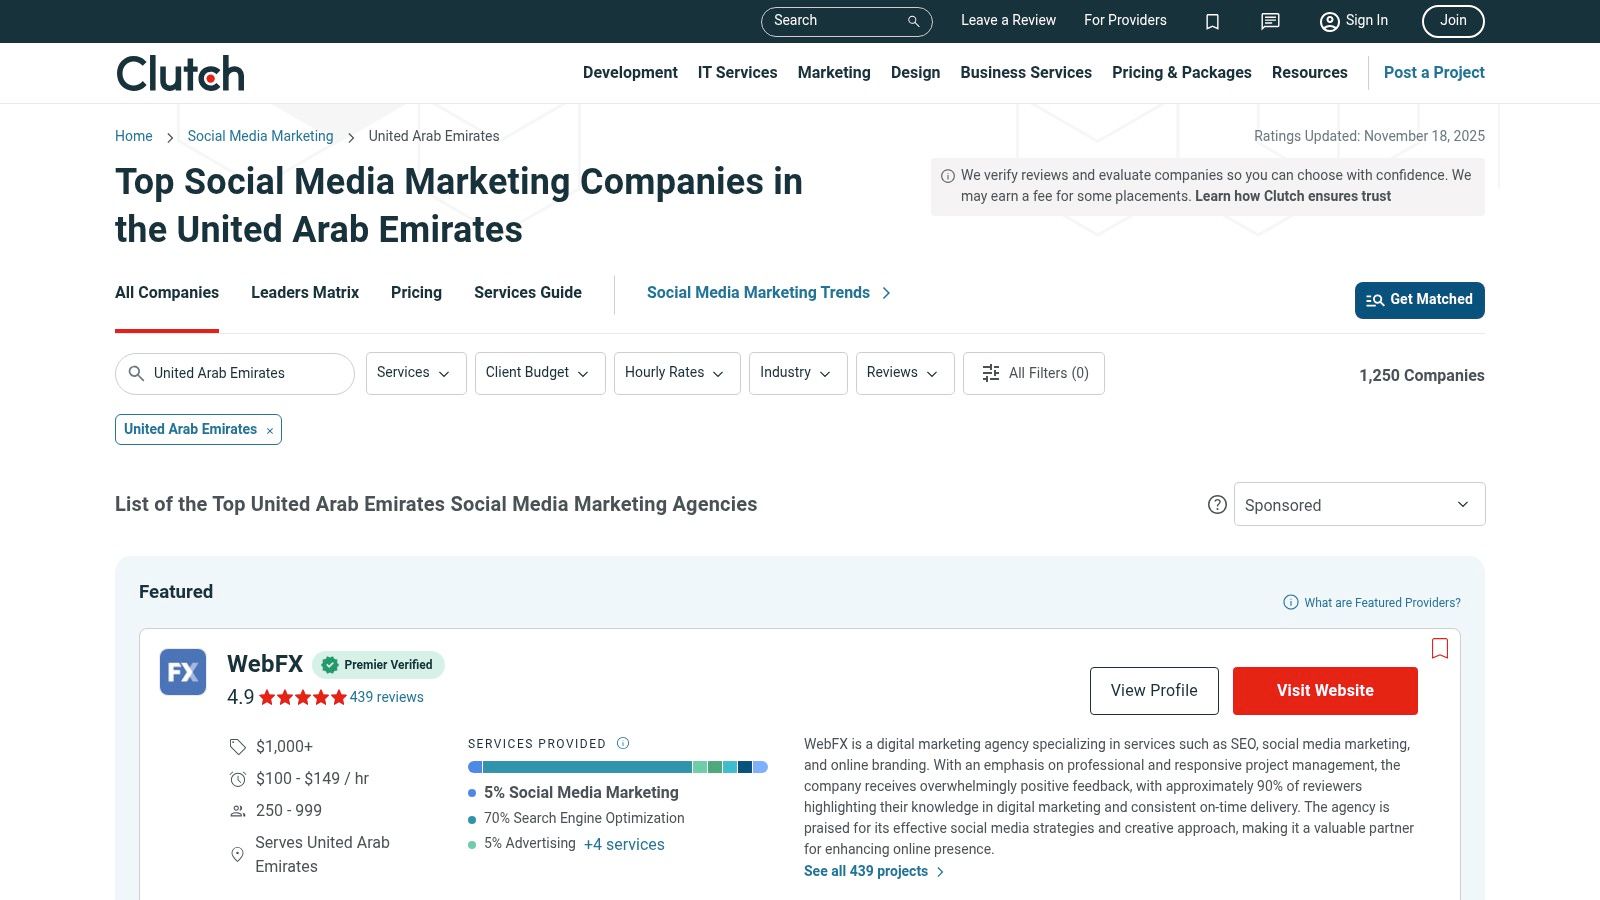Expand the Hourly Rates dropdown
1600x900 pixels.
[676, 373]
